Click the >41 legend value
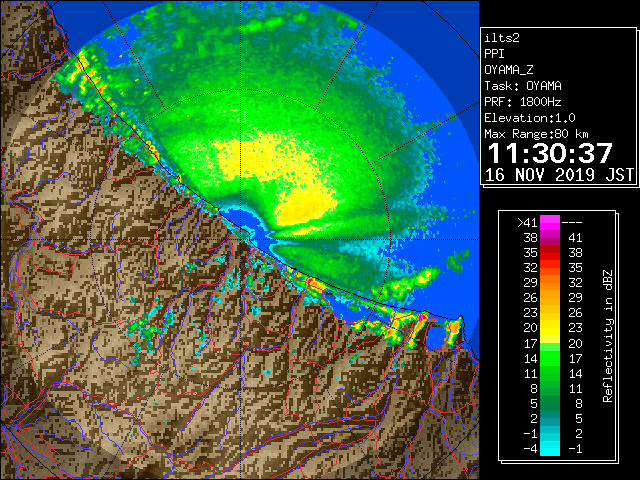Image resolution: width=640 pixels, height=480 pixels. pos(527,223)
